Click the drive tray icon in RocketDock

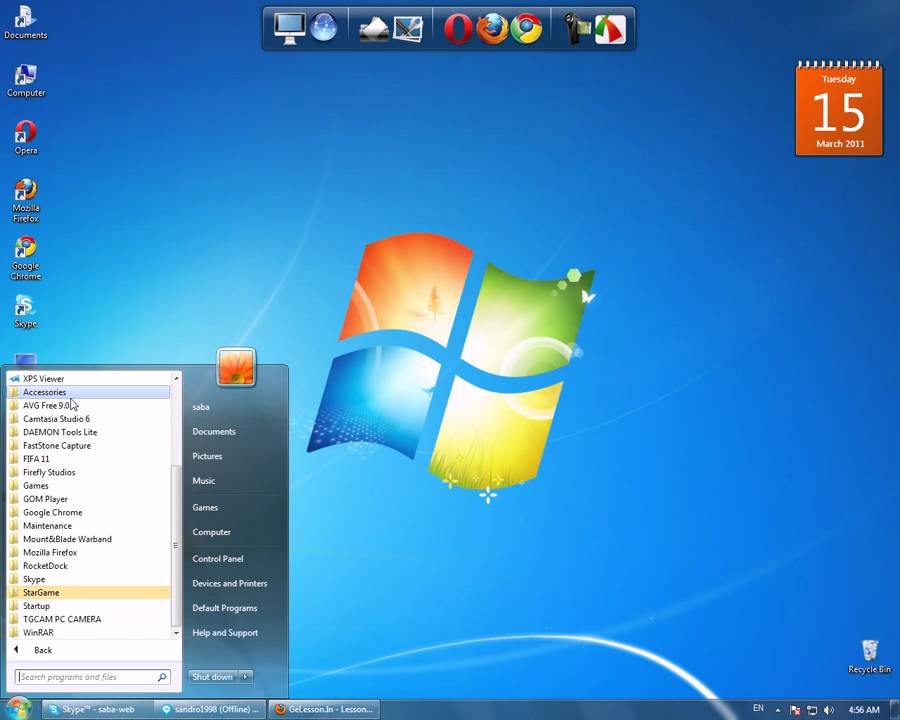(374, 30)
